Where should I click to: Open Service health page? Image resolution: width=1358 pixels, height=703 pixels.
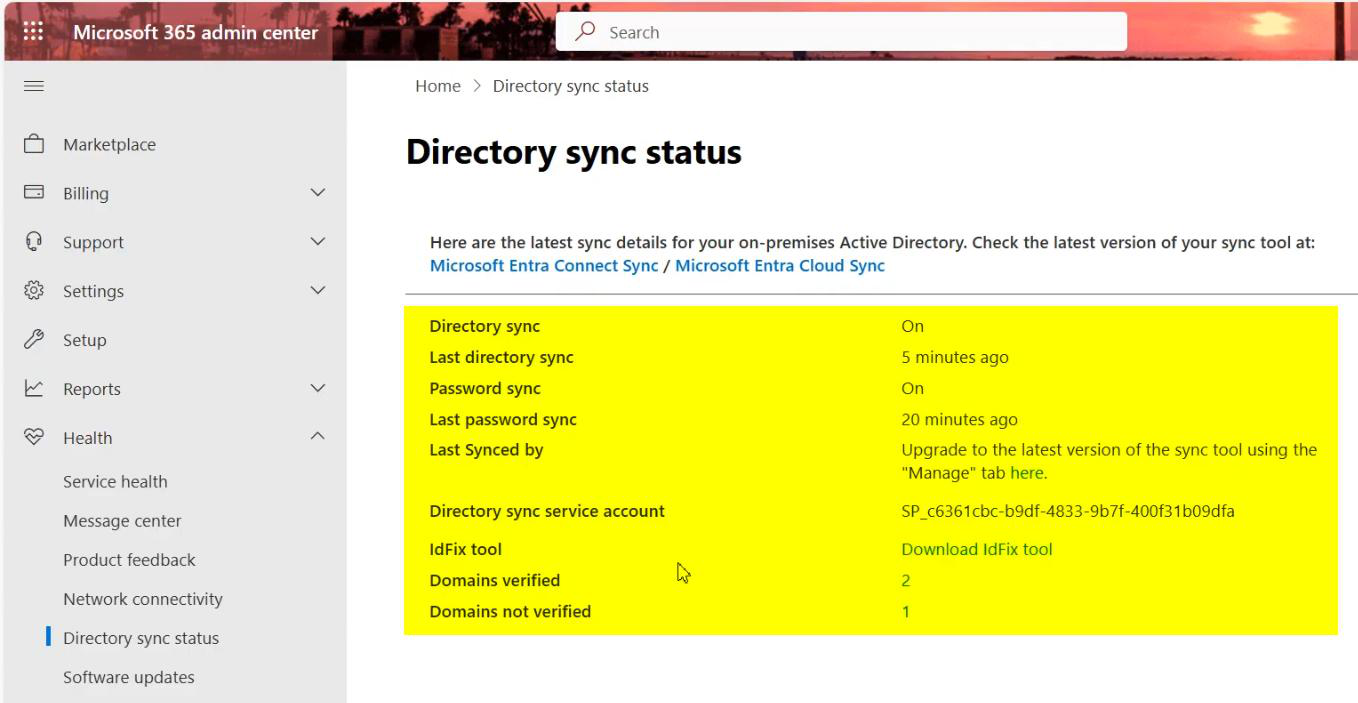tap(115, 482)
